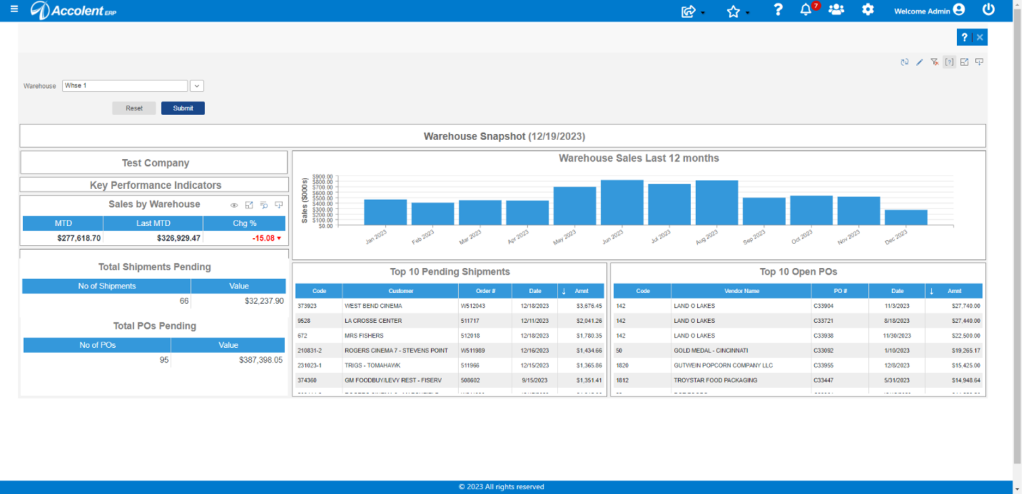Click the users group icon
Viewport: 1024px width, 494px height.
tap(837, 10)
